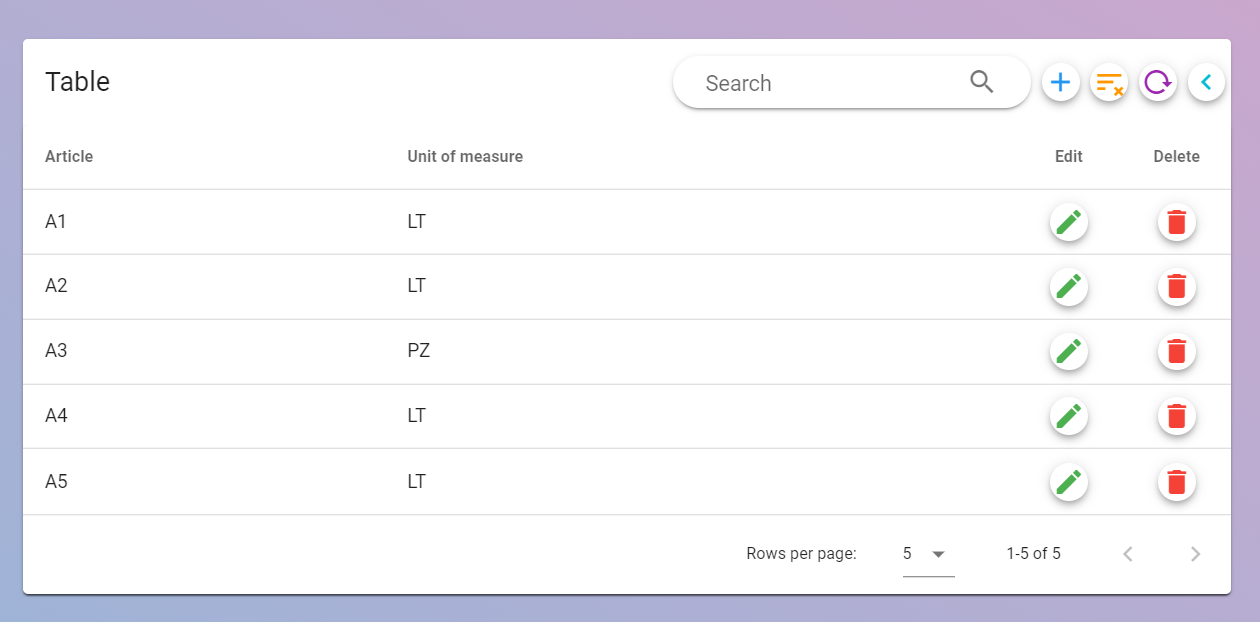Viewport: 1260px width, 622px height.
Task: Open the rows per page dropdown
Action: 928,554
